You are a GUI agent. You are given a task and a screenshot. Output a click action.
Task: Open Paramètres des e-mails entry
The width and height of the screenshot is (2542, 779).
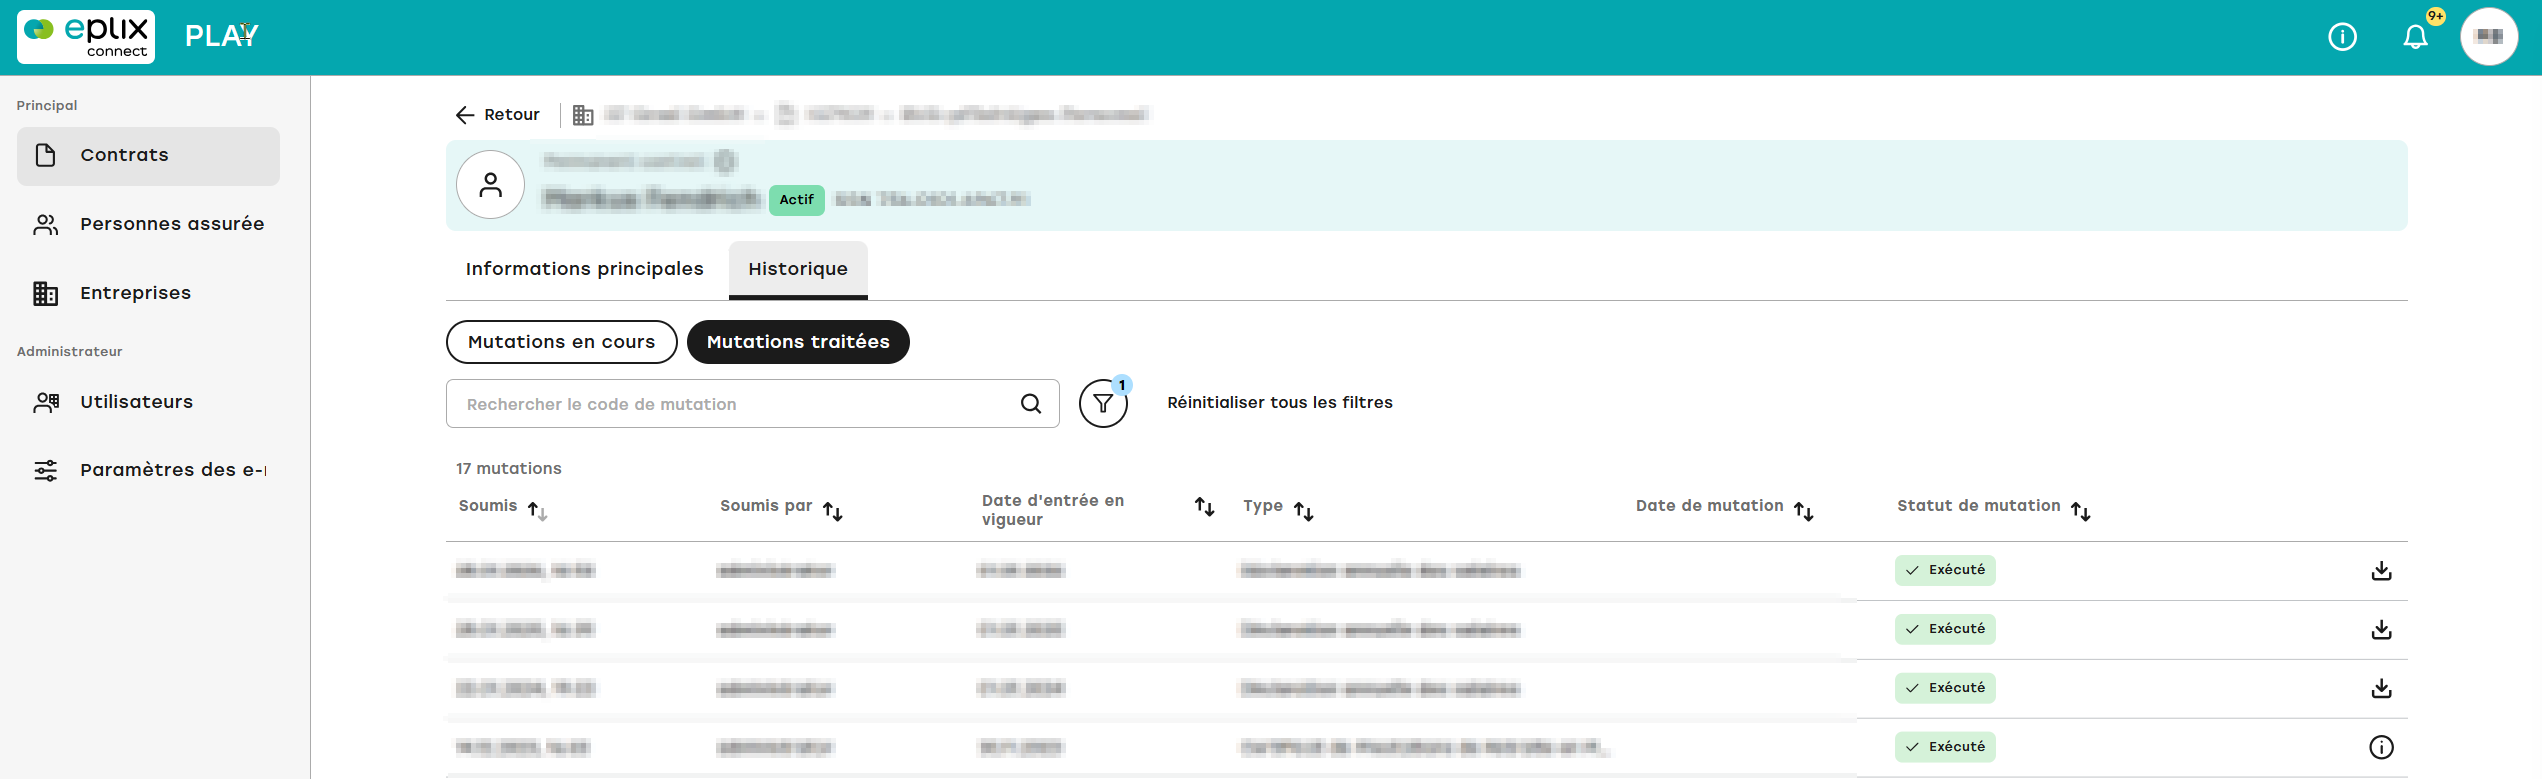click(148, 470)
